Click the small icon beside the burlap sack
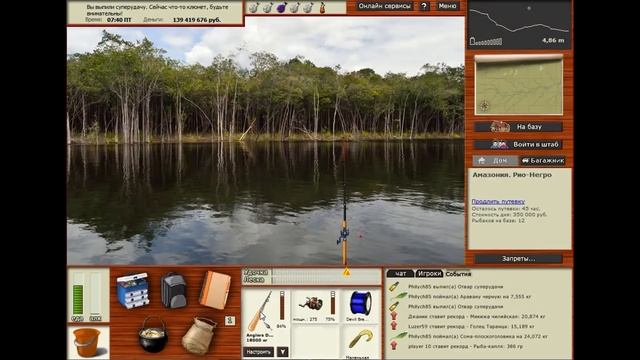 pos(230,320)
